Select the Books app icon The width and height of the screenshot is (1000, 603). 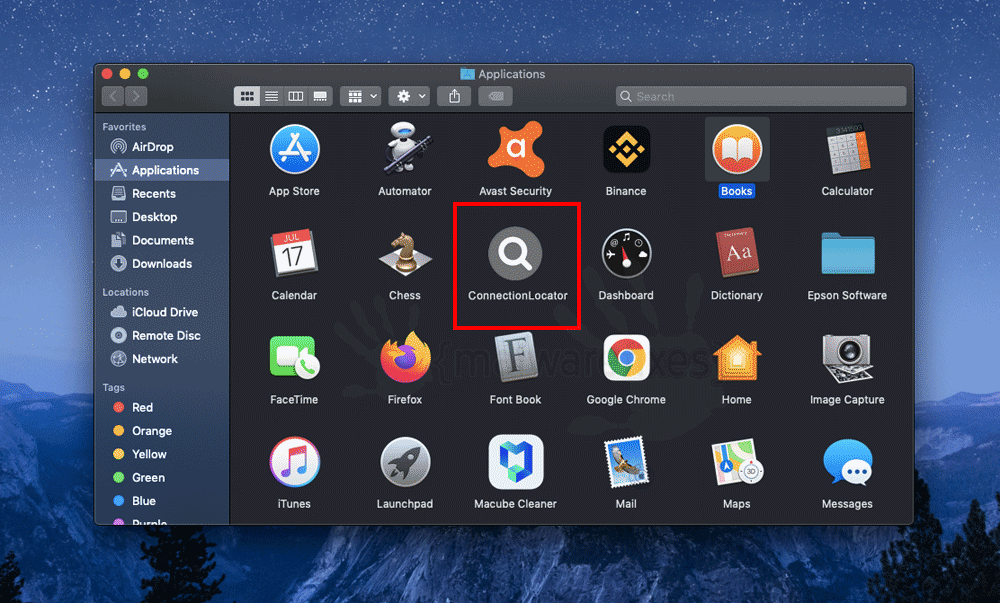pyautogui.click(x=737, y=149)
